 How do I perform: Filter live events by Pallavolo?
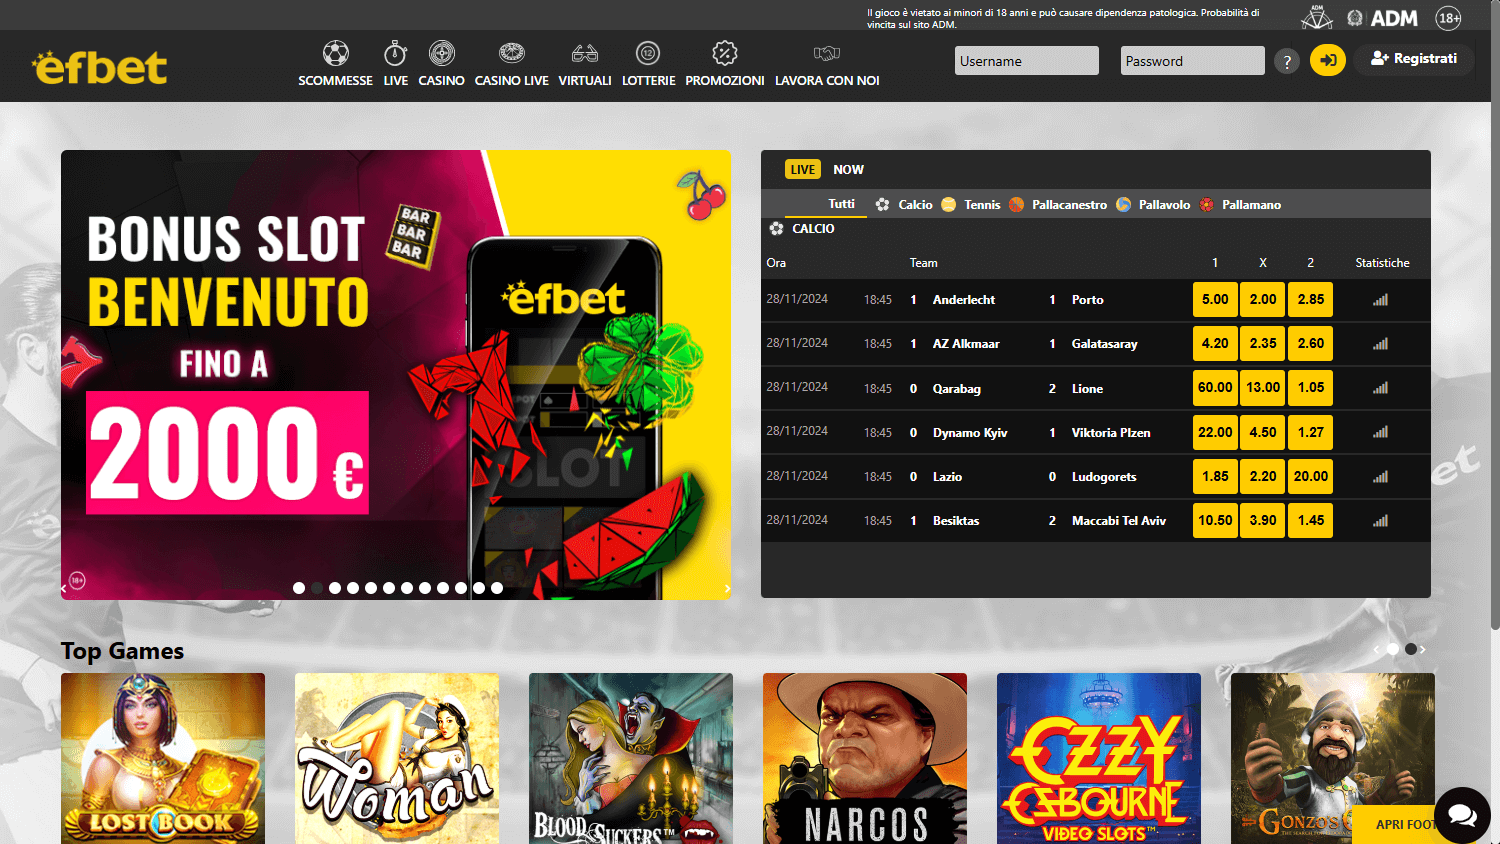point(1153,205)
